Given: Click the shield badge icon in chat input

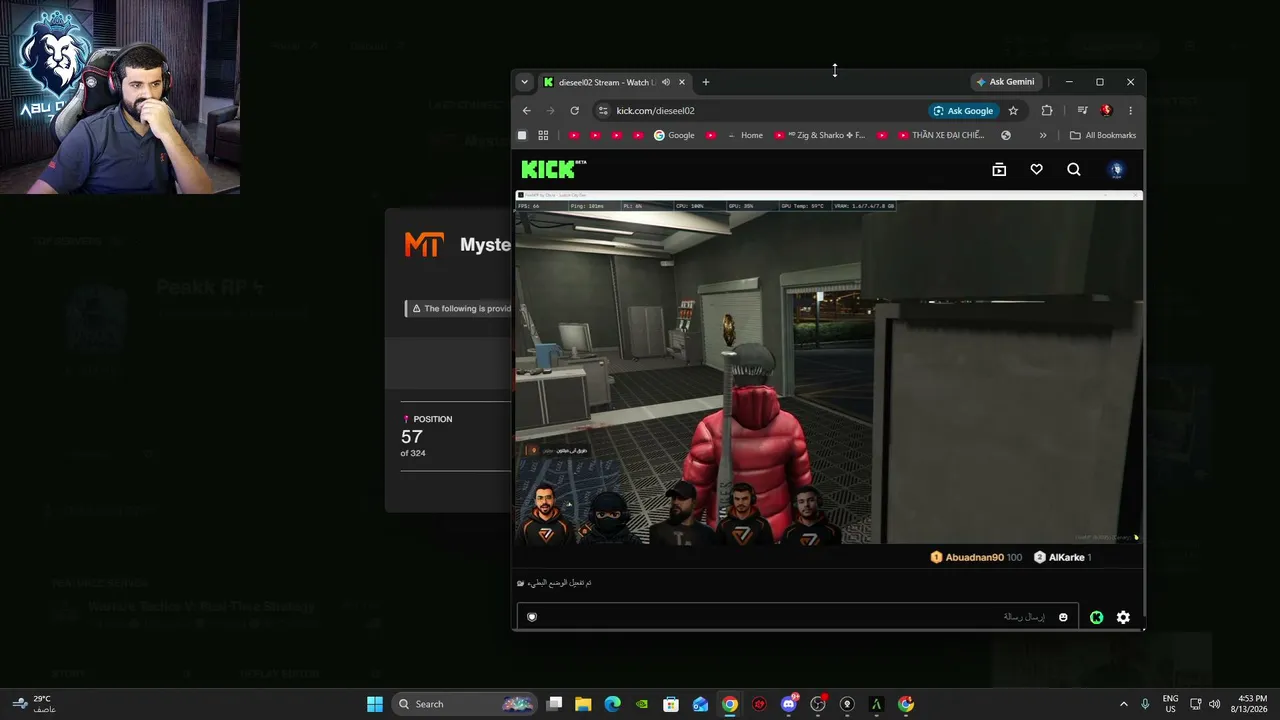Looking at the screenshot, I should point(532,617).
